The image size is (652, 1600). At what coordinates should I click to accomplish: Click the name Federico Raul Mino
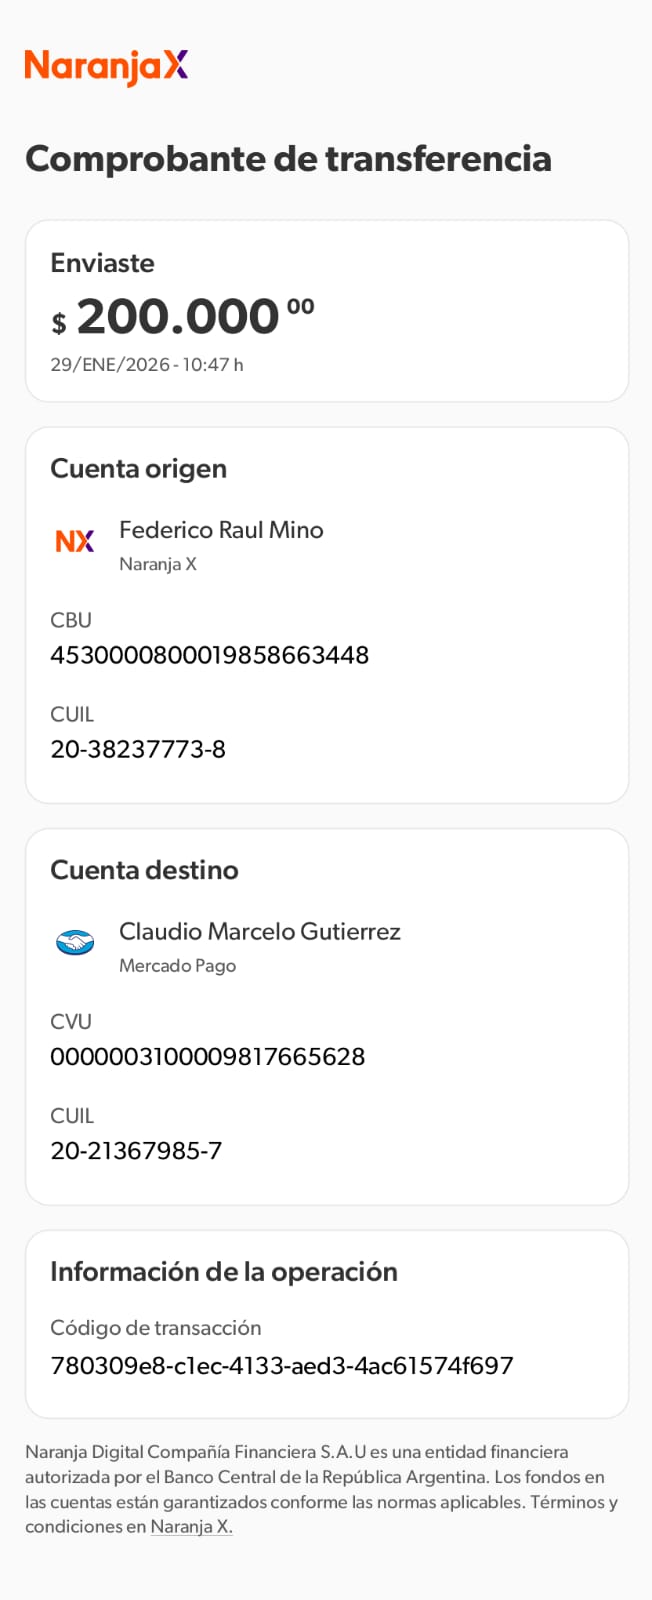(221, 530)
